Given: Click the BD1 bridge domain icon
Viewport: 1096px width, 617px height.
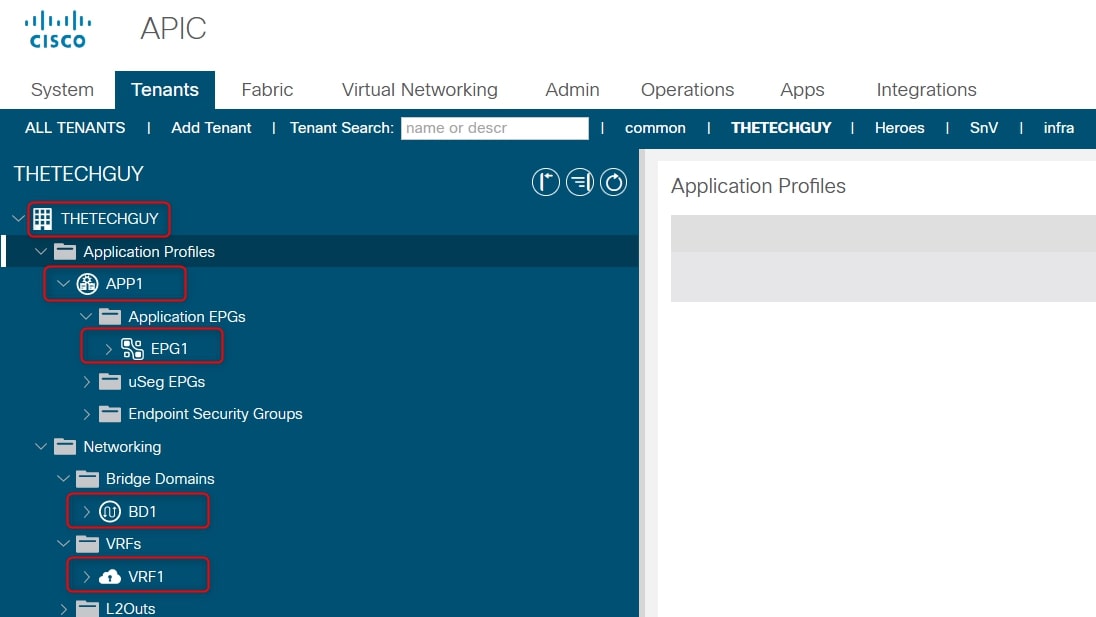Looking at the screenshot, I should (x=110, y=512).
